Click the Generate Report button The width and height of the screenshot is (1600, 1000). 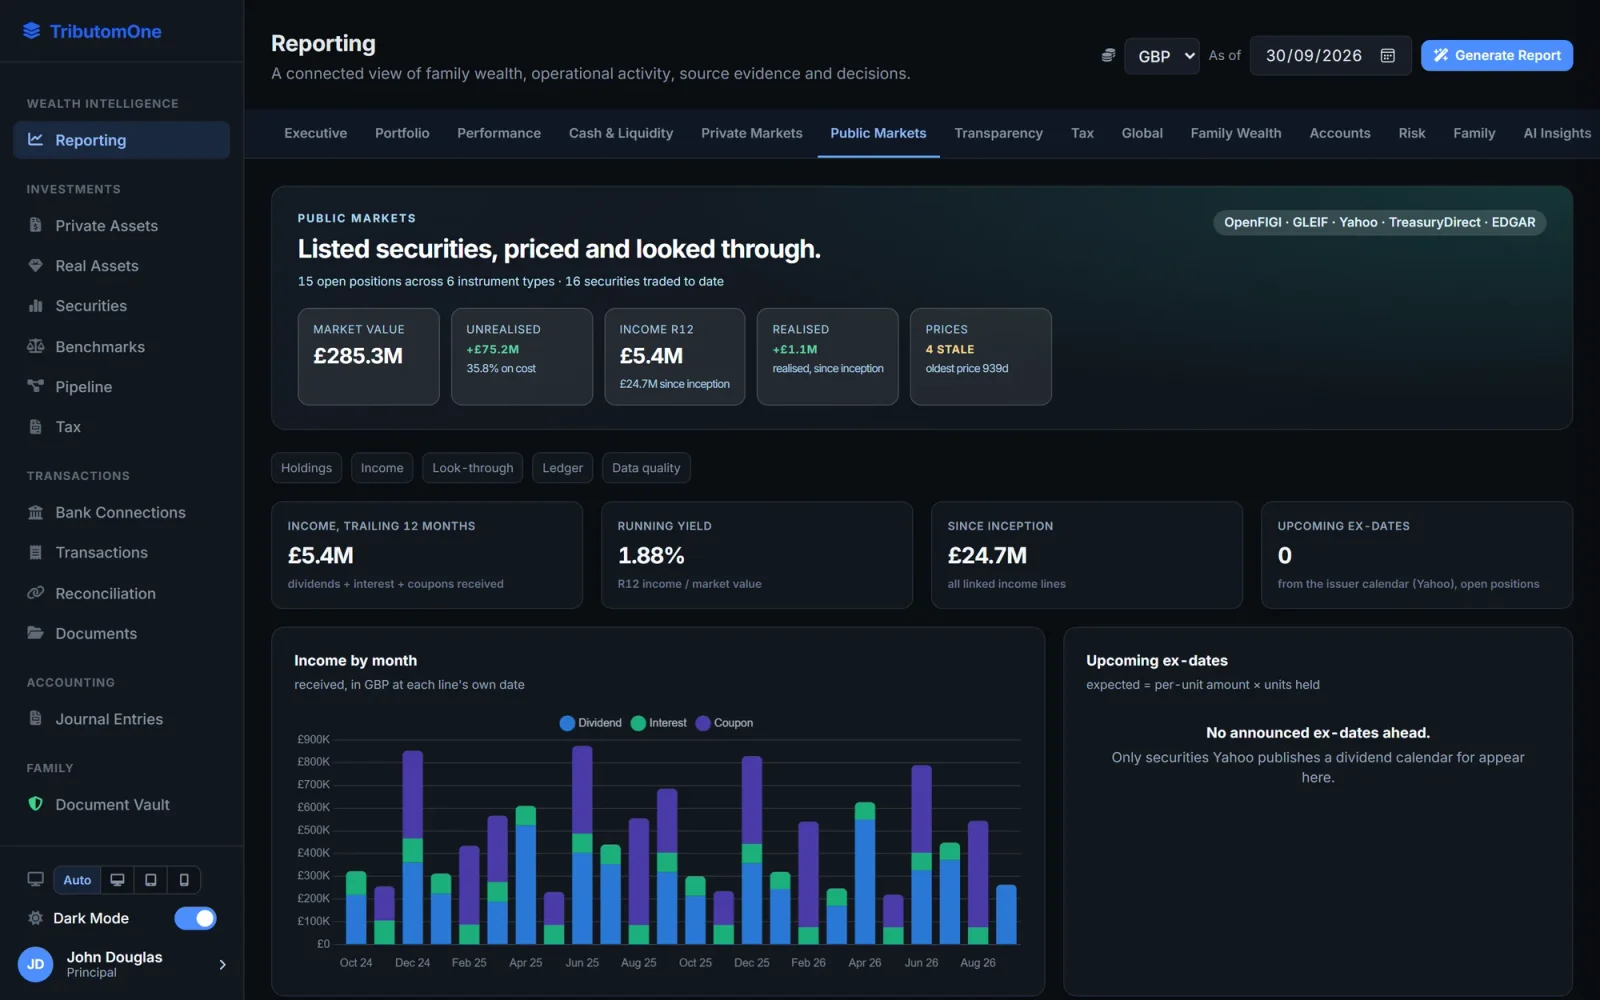point(1497,56)
